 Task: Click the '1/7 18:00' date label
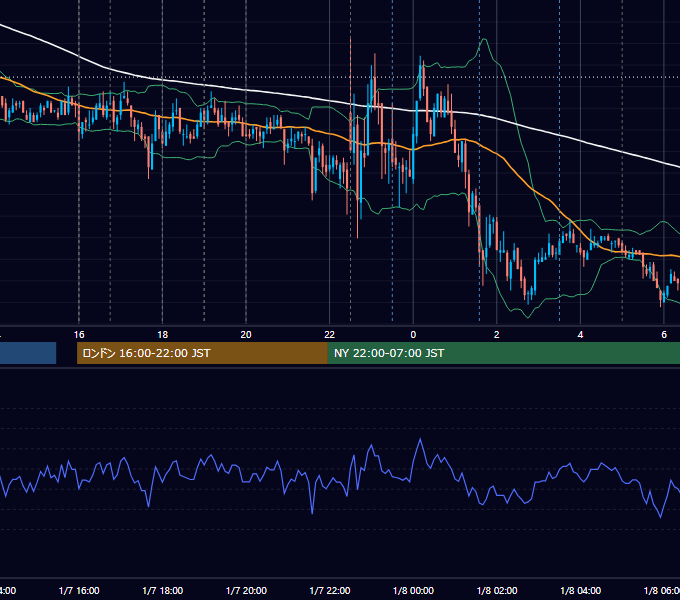point(163,591)
